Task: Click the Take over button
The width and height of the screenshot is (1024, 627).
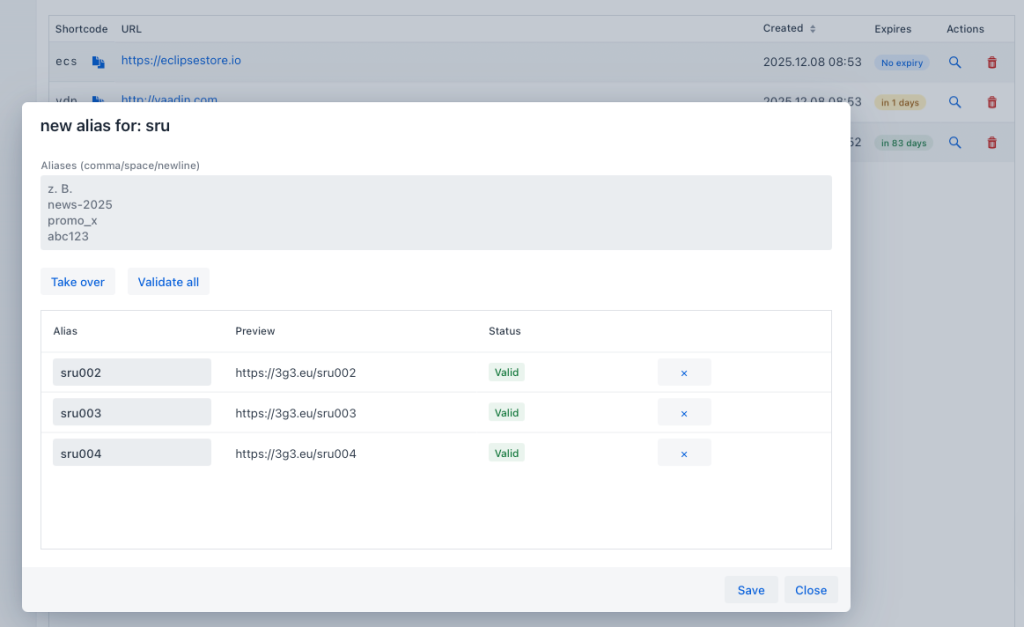Action: click(77, 281)
